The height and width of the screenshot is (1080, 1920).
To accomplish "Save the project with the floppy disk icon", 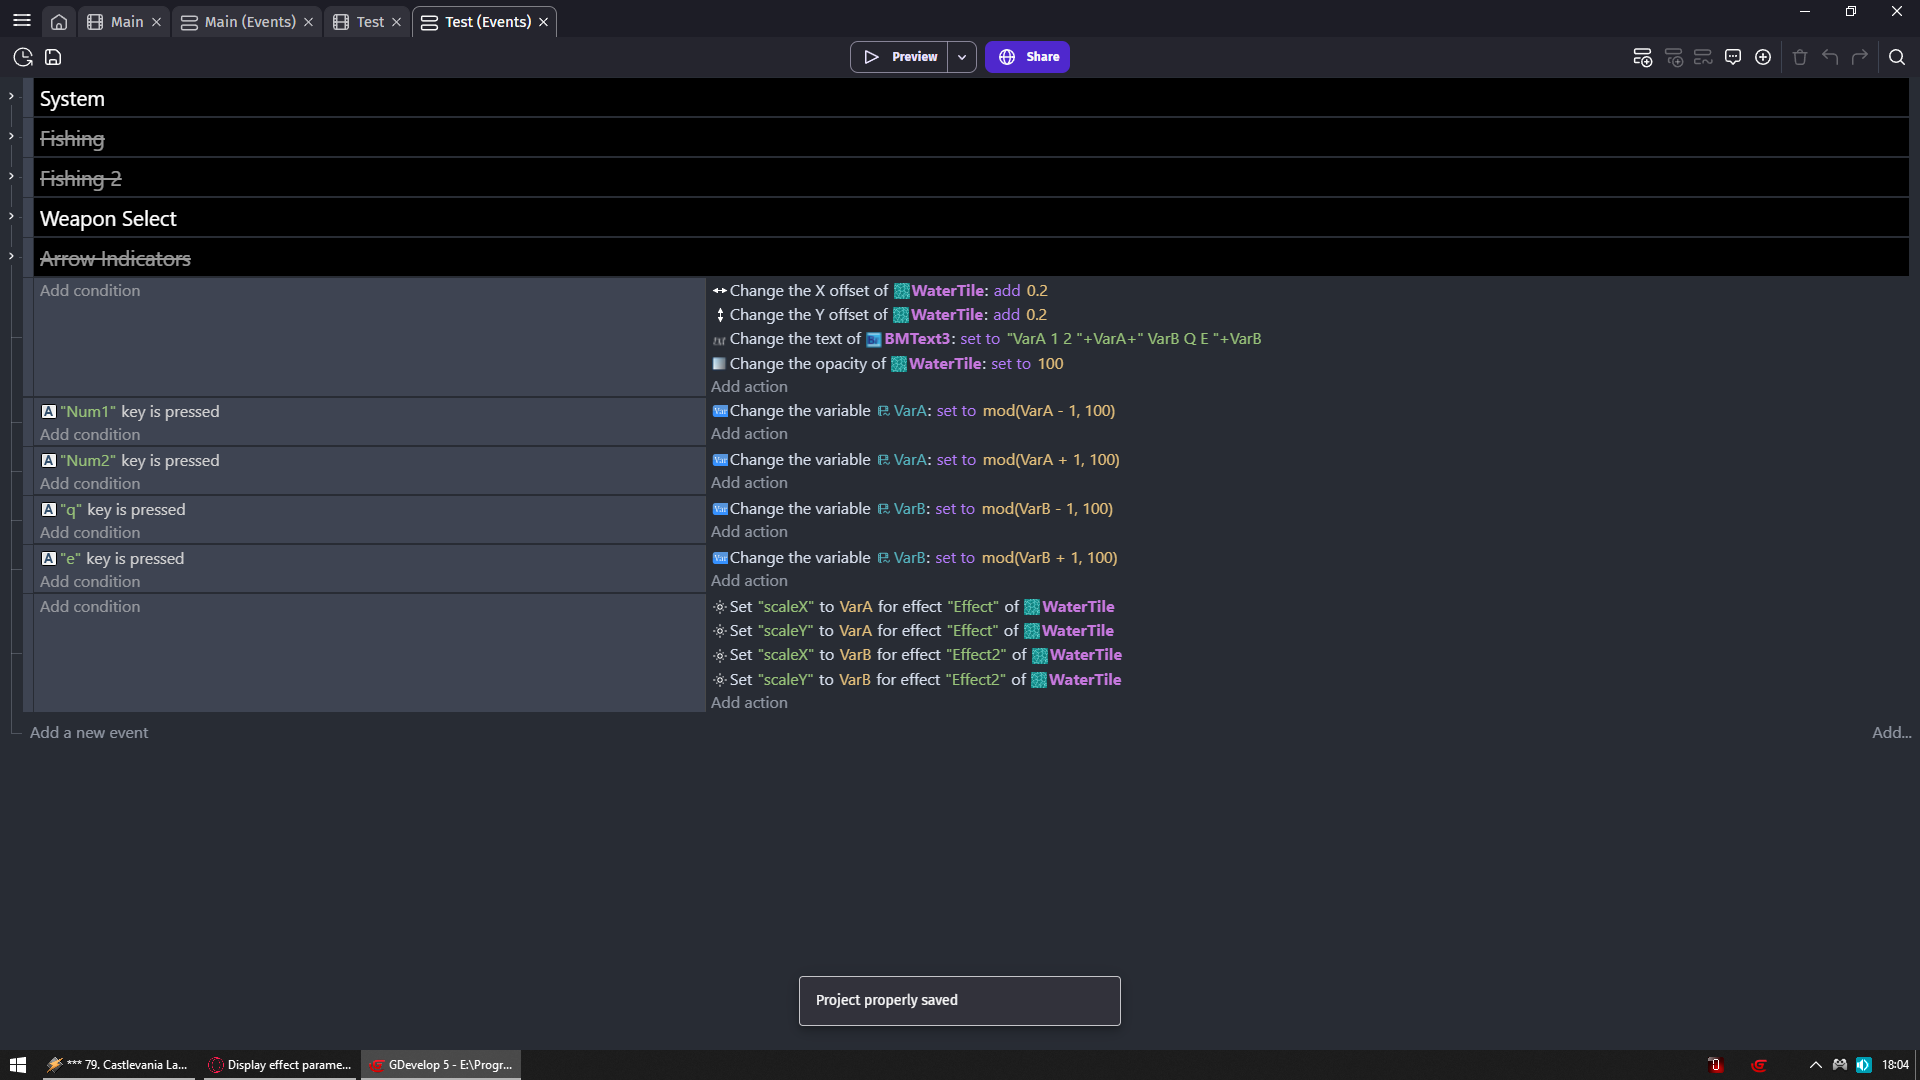I will (x=52, y=57).
